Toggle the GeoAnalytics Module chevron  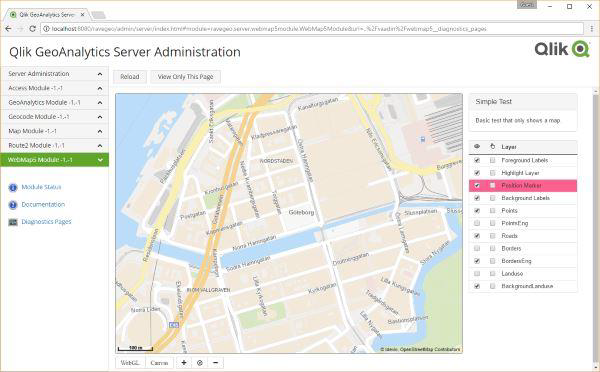click(100, 103)
